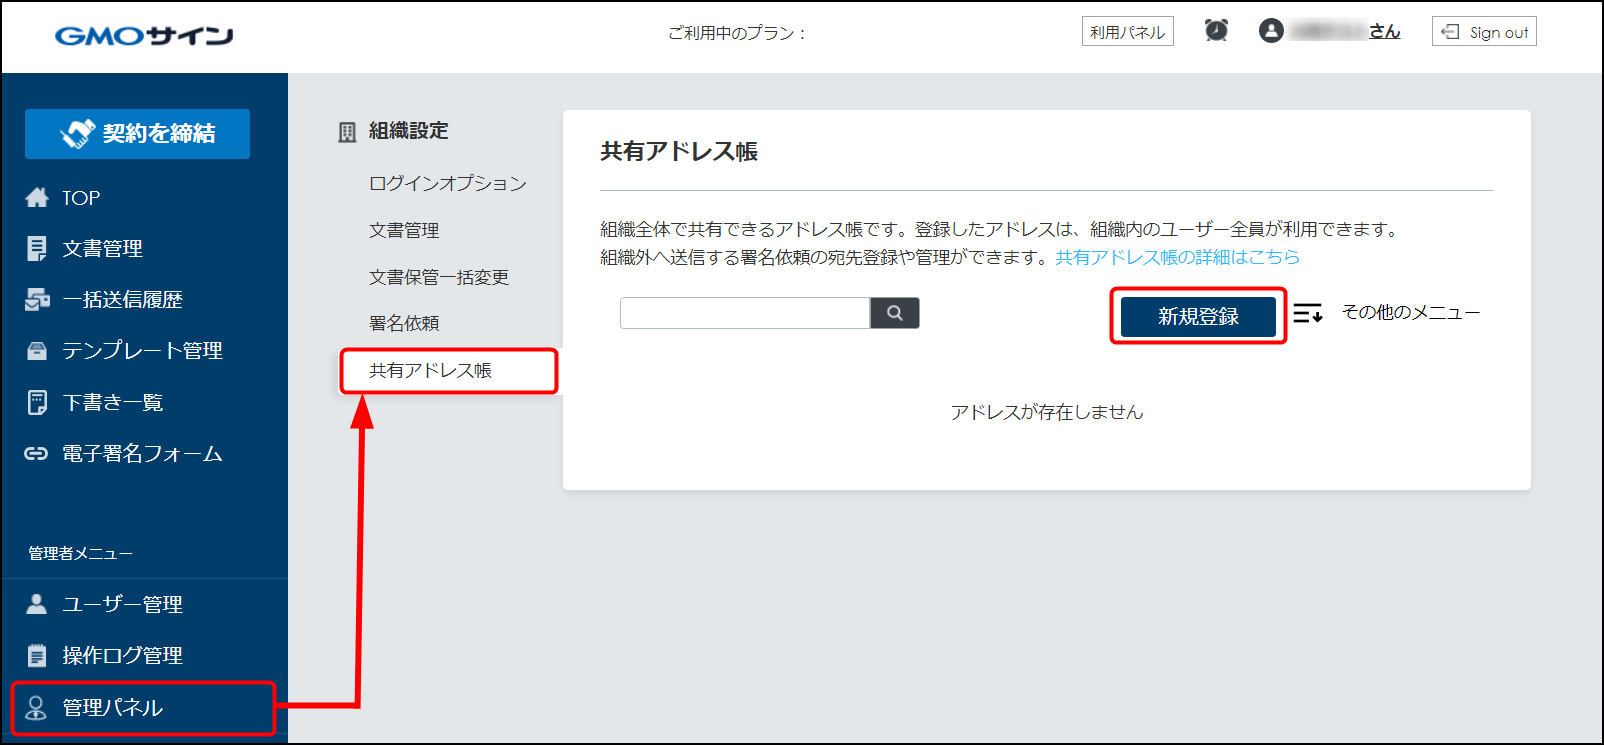Click the address book search field

click(745, 313)
